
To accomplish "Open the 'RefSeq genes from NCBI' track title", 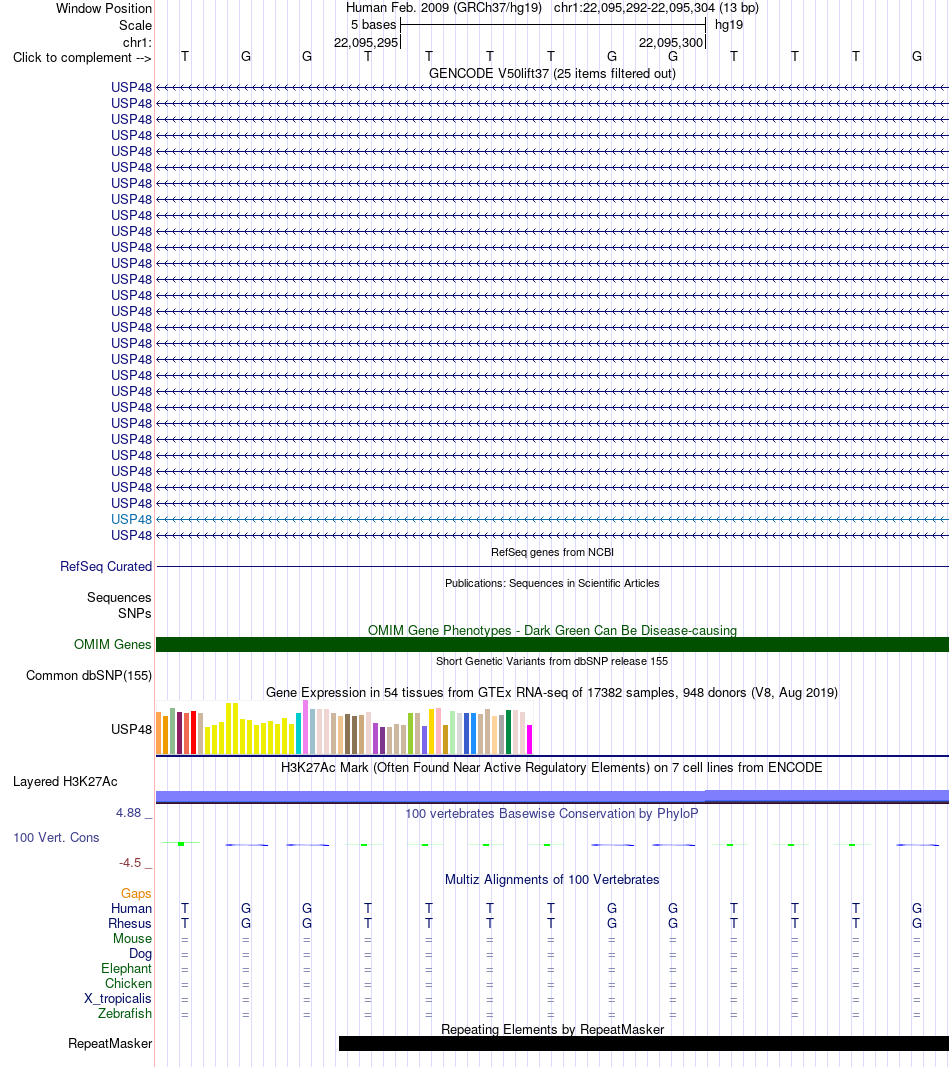I will tap(552, 552).
